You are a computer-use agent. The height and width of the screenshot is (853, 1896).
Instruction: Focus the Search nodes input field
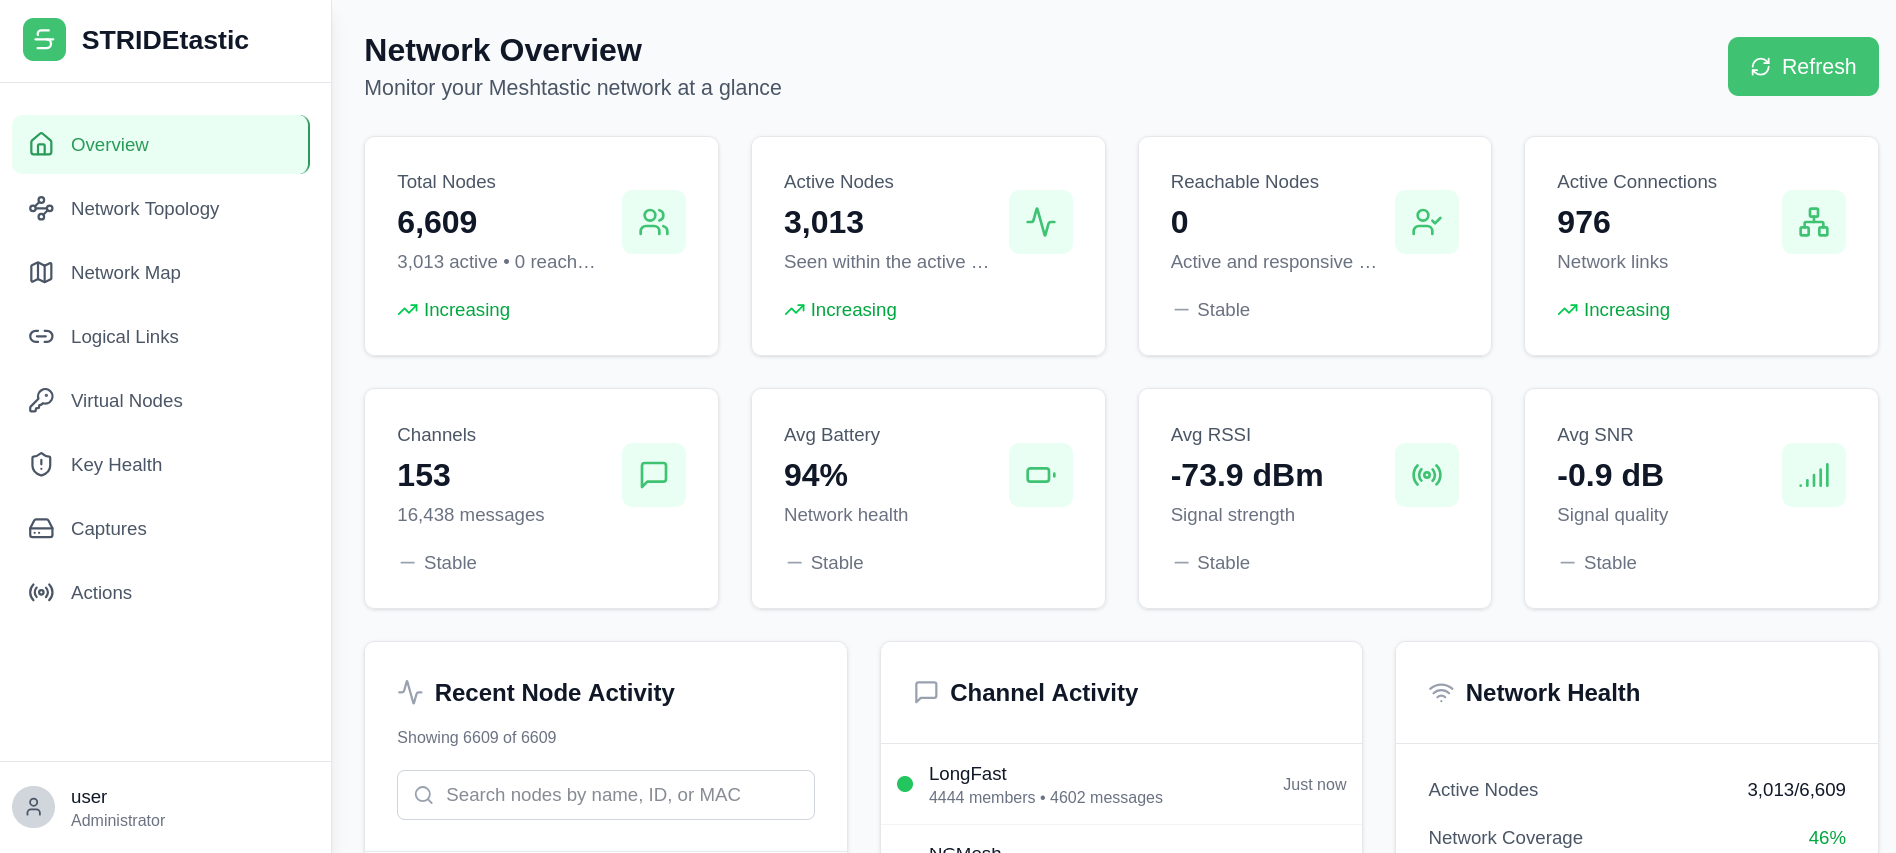tap(606, 795)
